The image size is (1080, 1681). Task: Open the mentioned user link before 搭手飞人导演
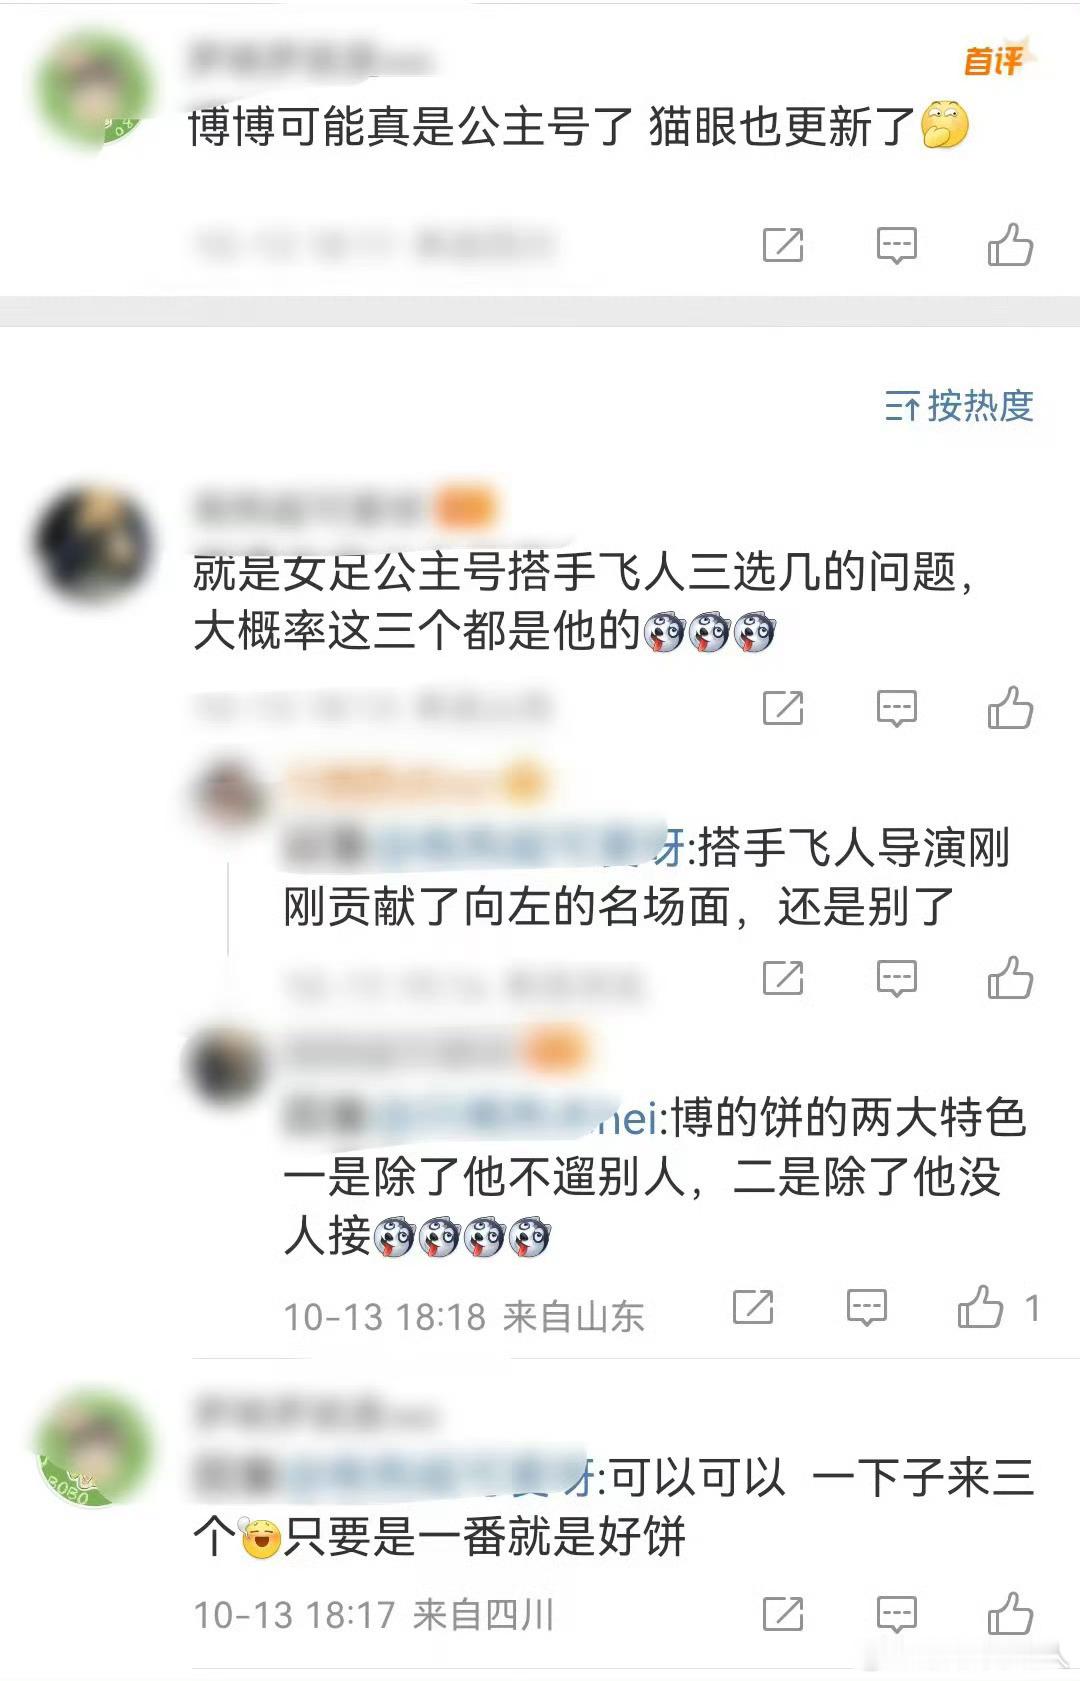[528, 848]
